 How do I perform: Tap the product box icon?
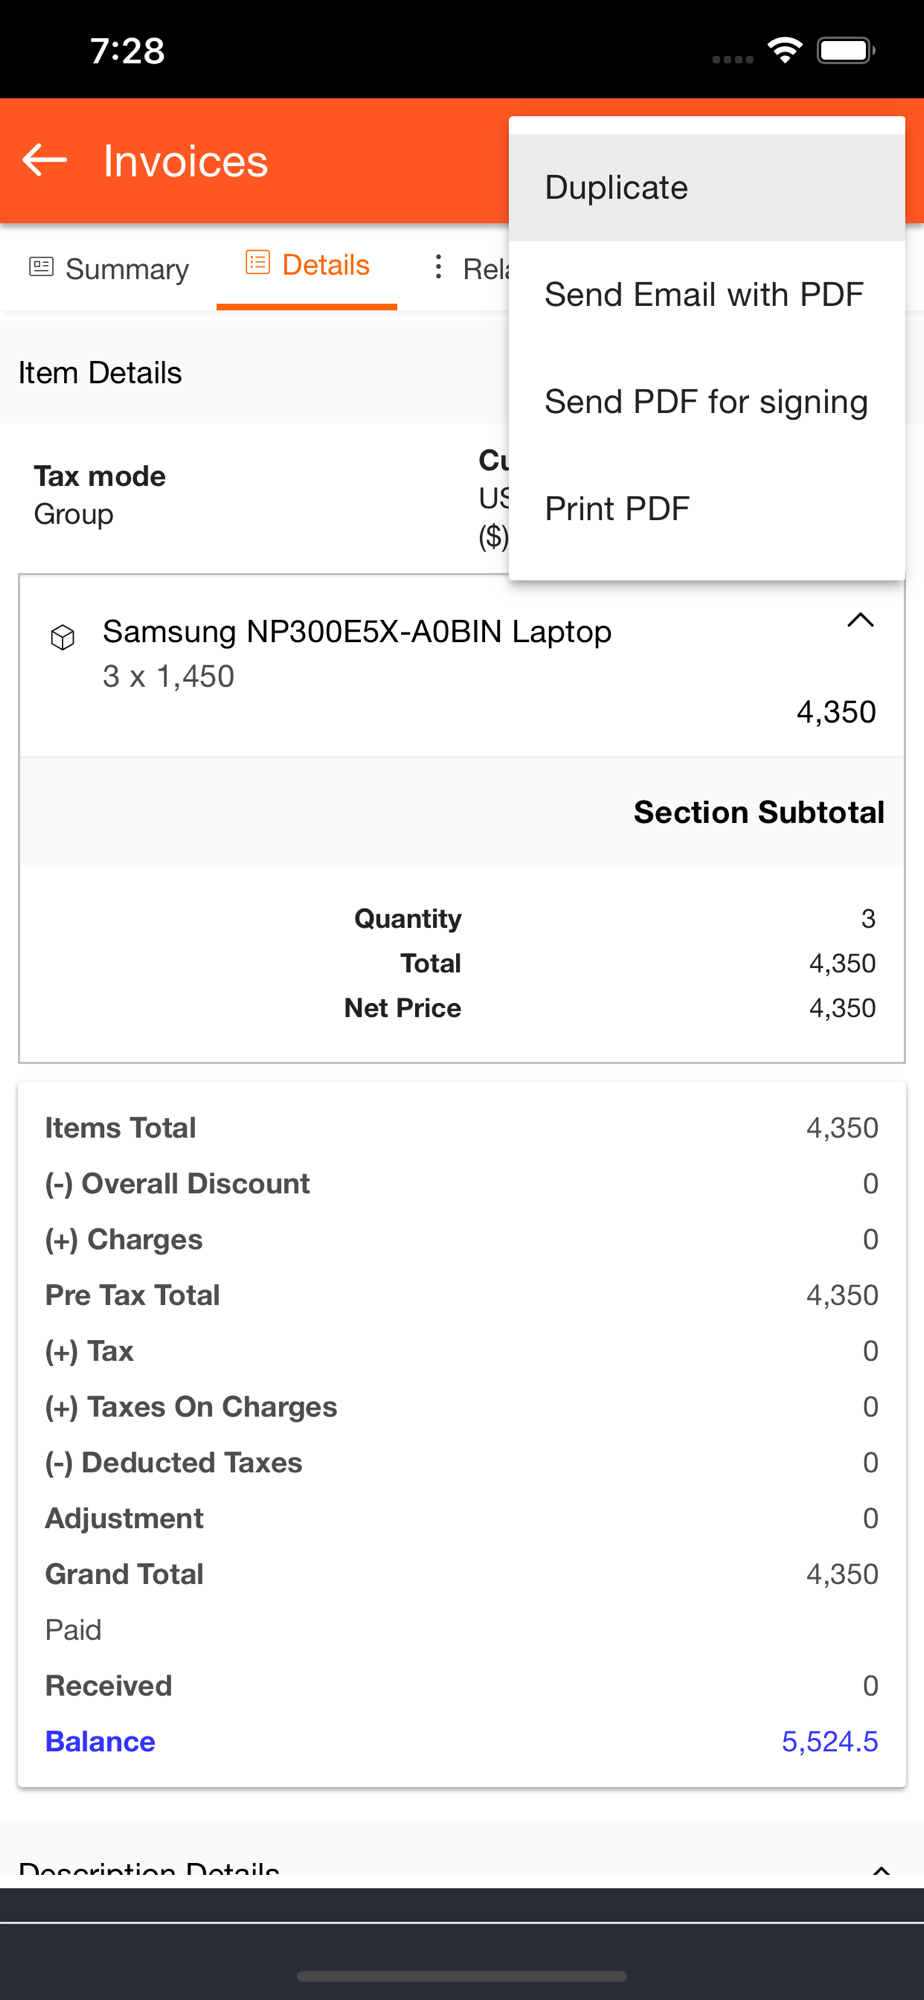click(63, 637)
